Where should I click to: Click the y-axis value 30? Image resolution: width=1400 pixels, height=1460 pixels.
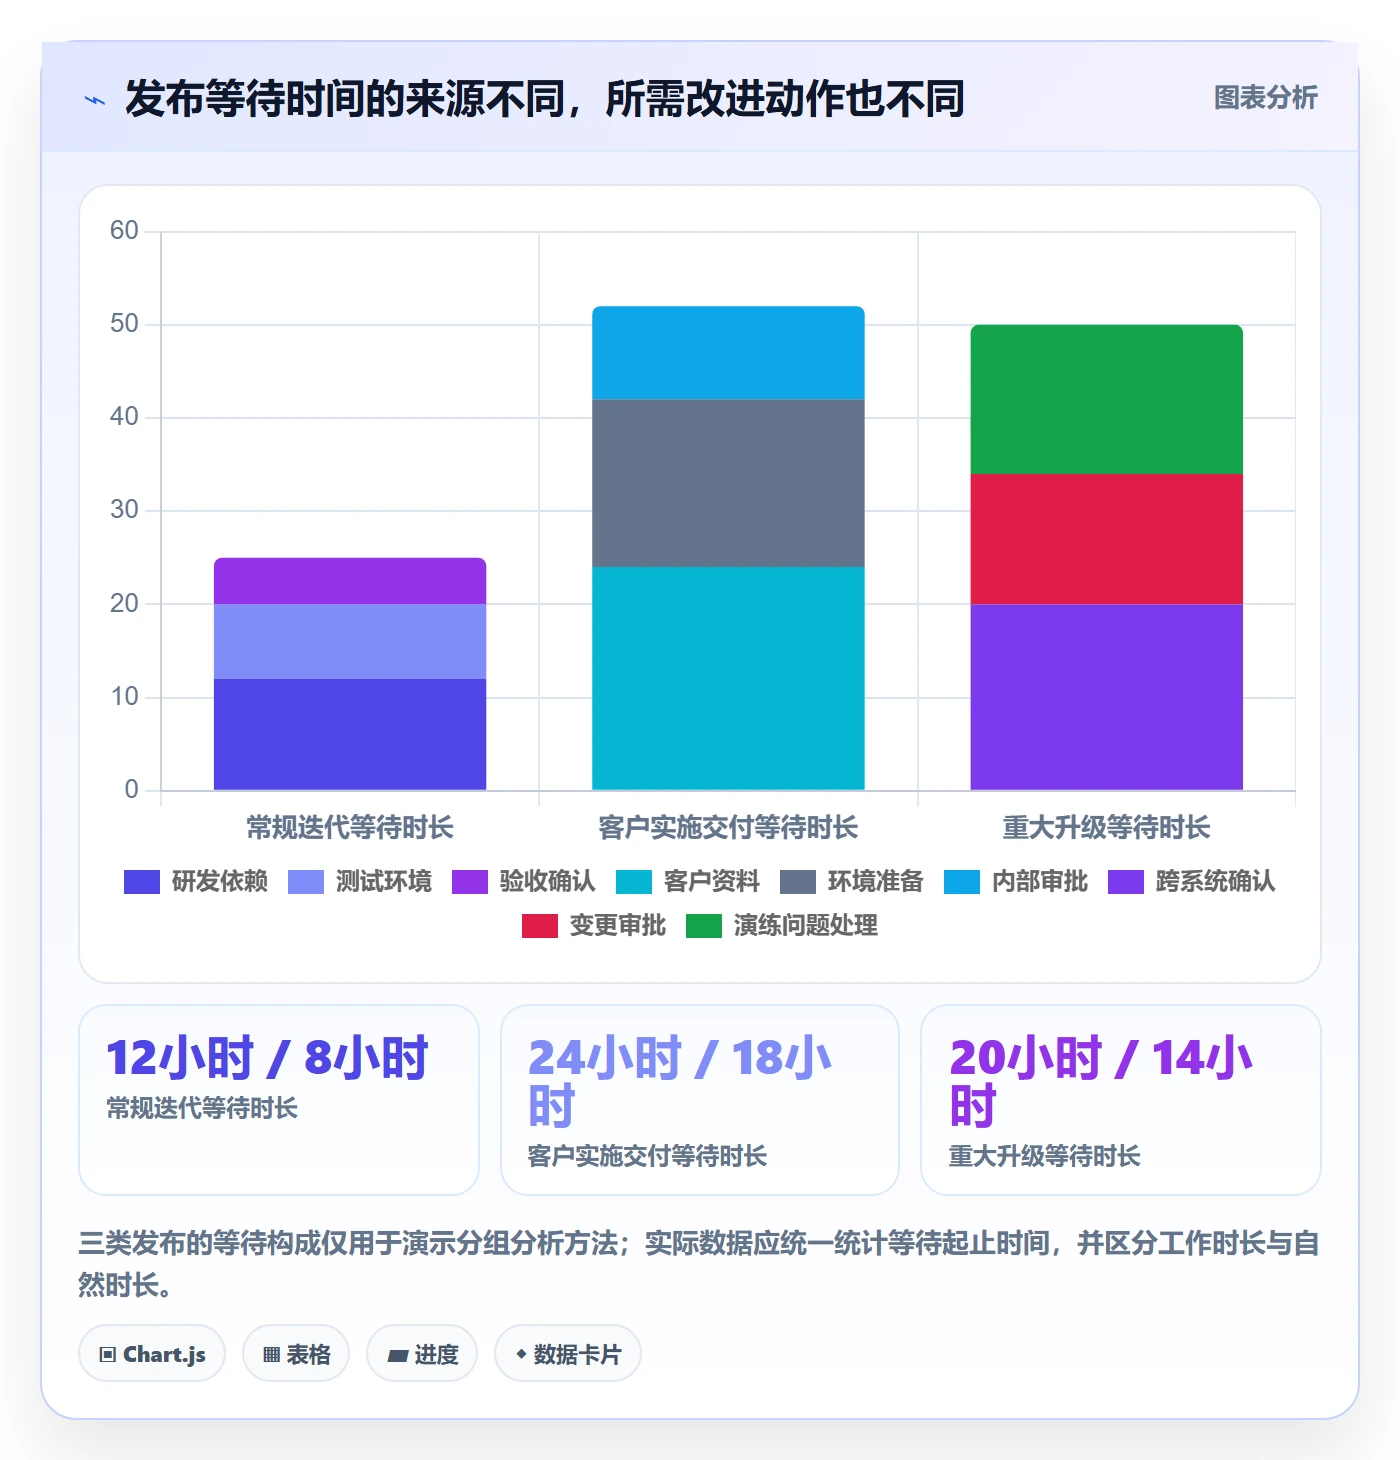(124, 510)
